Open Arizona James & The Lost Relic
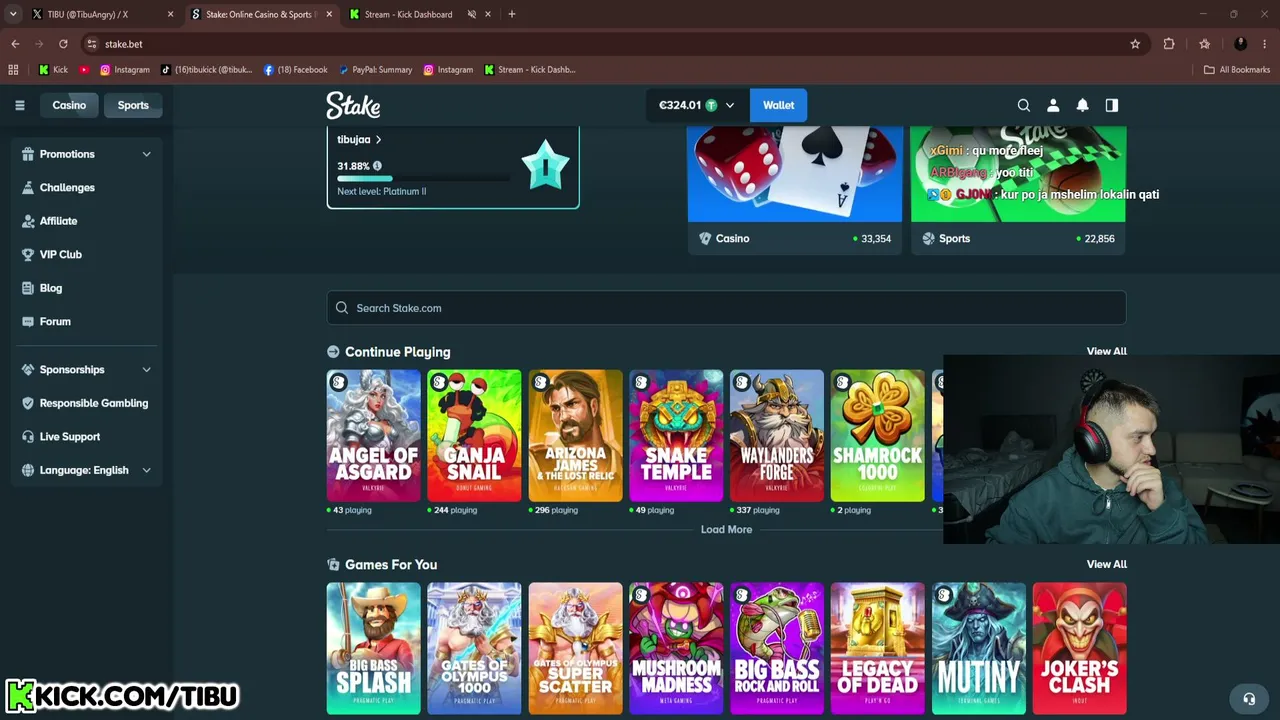 click(575, 436)
